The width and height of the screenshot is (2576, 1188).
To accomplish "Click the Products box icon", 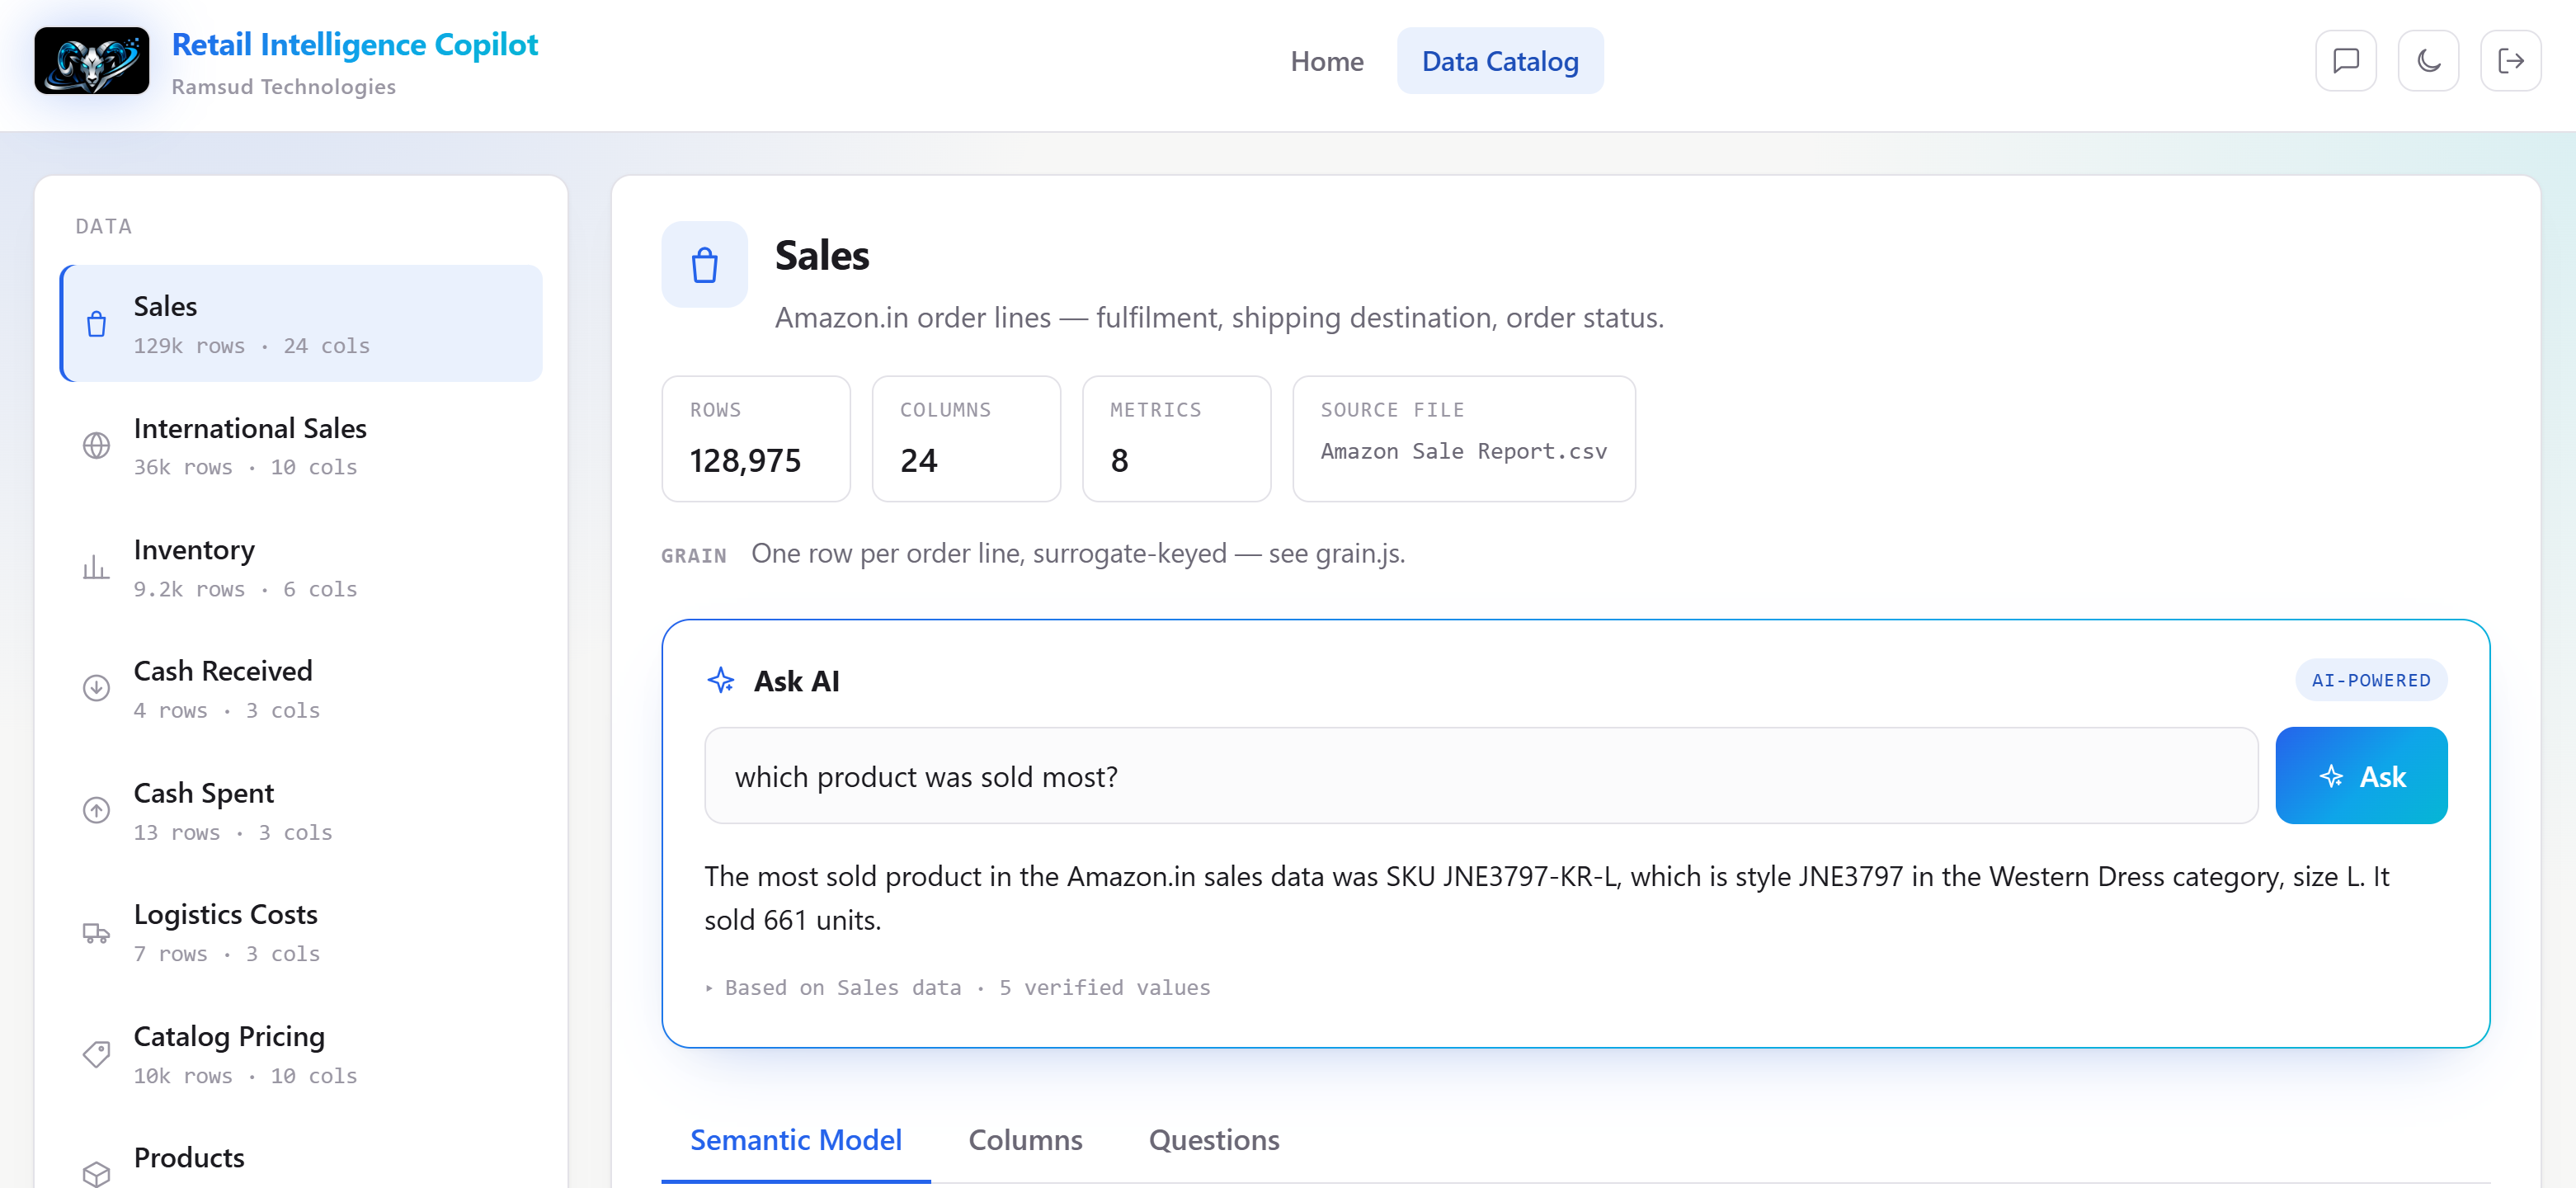I will click(x=96, y=1174).
